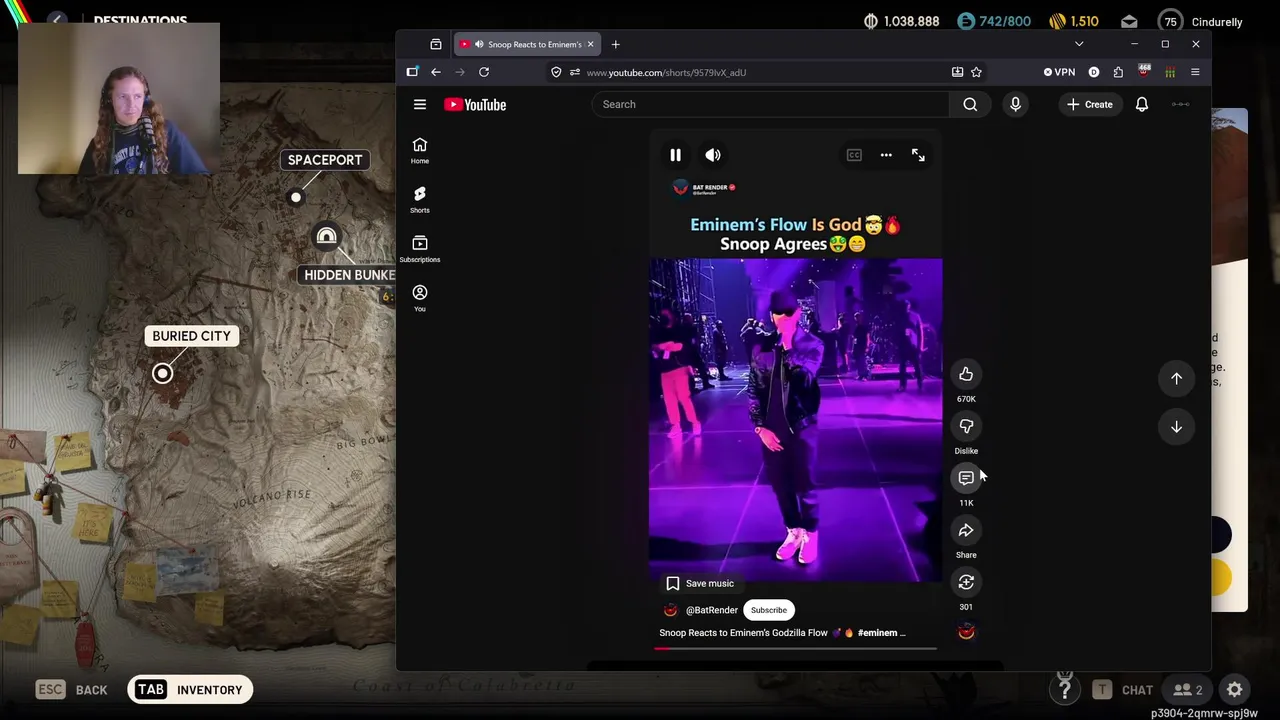Click the YouTube logo
This screenshot has width=1280, height=720.
(x=475, y=104)
